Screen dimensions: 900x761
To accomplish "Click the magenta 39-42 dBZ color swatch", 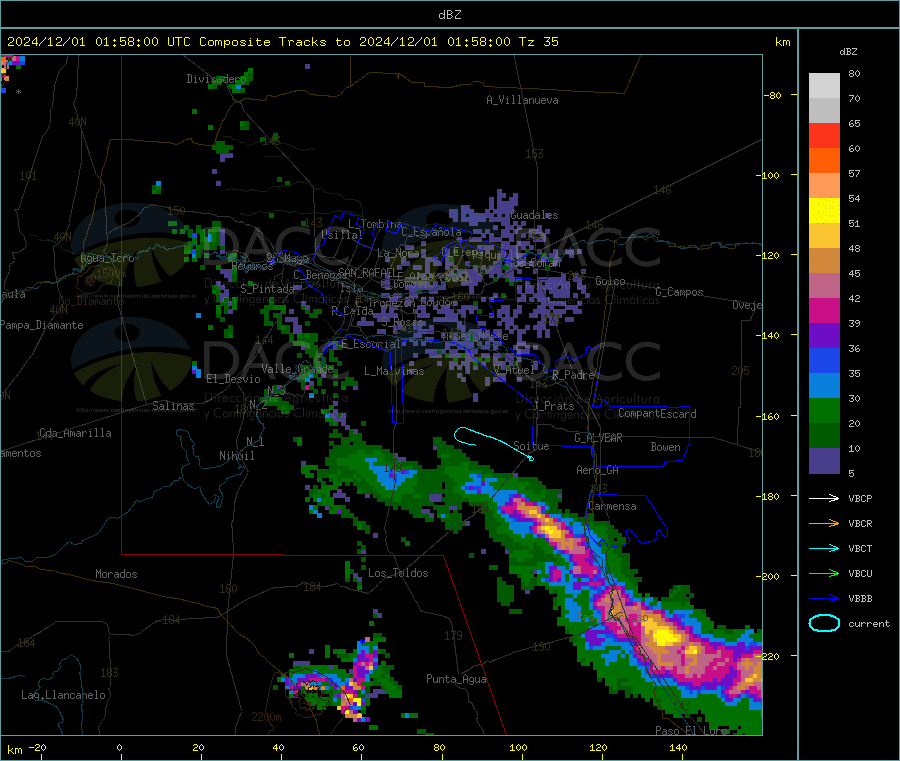I will tap(824, 310).
